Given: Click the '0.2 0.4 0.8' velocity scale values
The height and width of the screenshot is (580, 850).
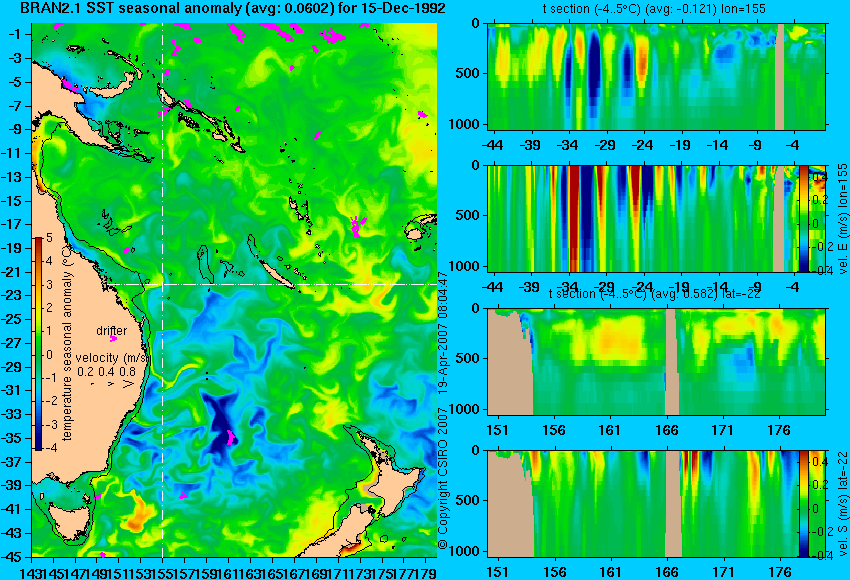Looking at the screenshot, I should (x=106, y=372).
